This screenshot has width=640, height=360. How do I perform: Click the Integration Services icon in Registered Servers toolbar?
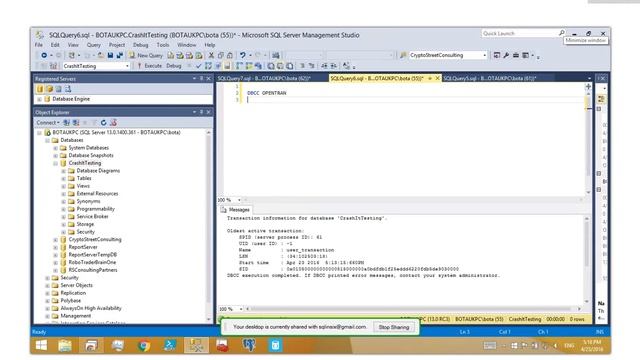(68, 89)
